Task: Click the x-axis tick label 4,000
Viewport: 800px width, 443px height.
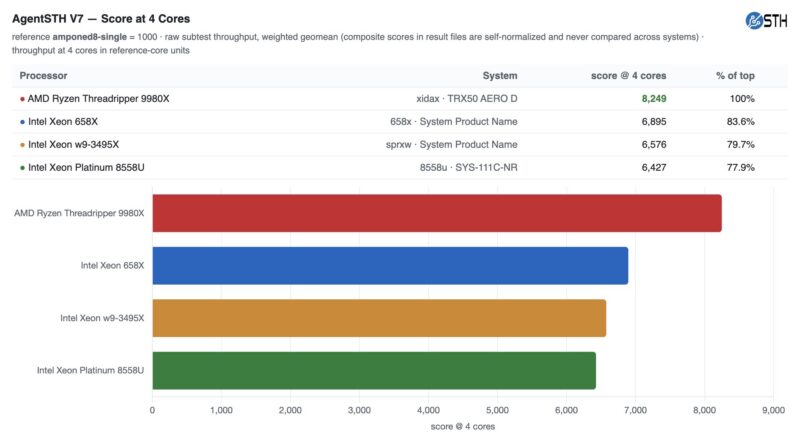Action: [428, 410]
